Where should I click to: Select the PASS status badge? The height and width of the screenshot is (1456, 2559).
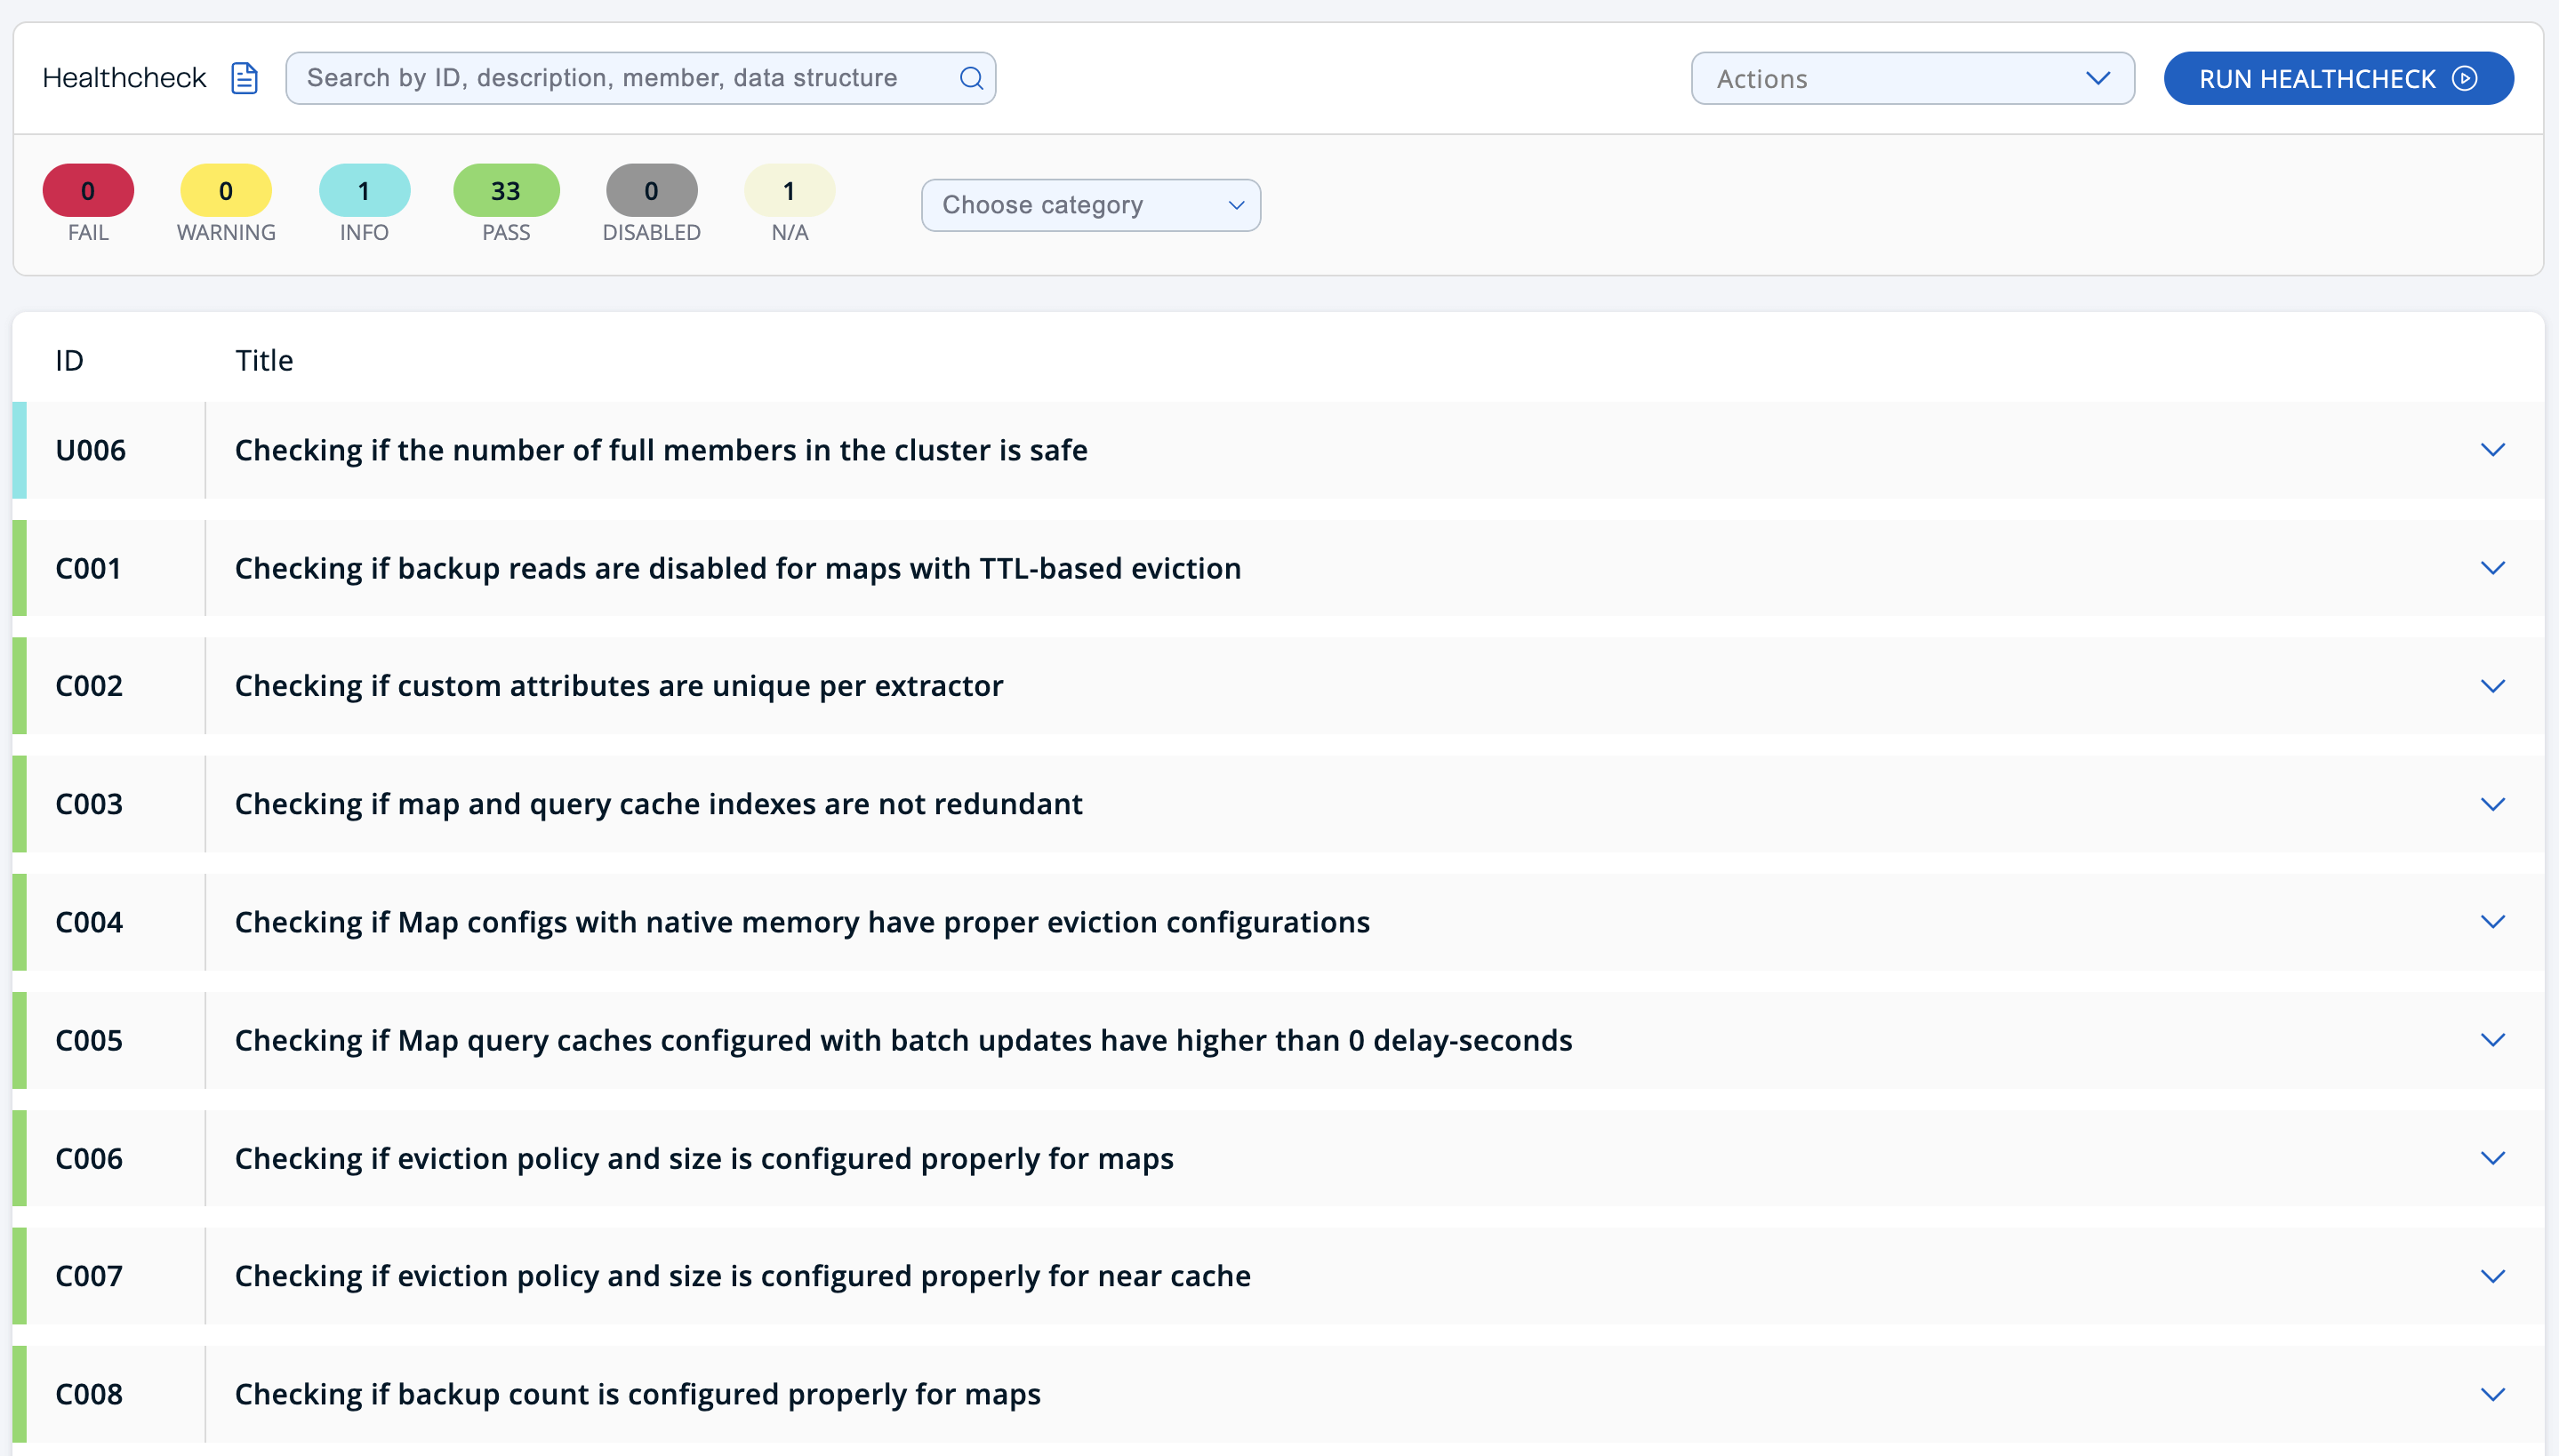tap(506, 191)
